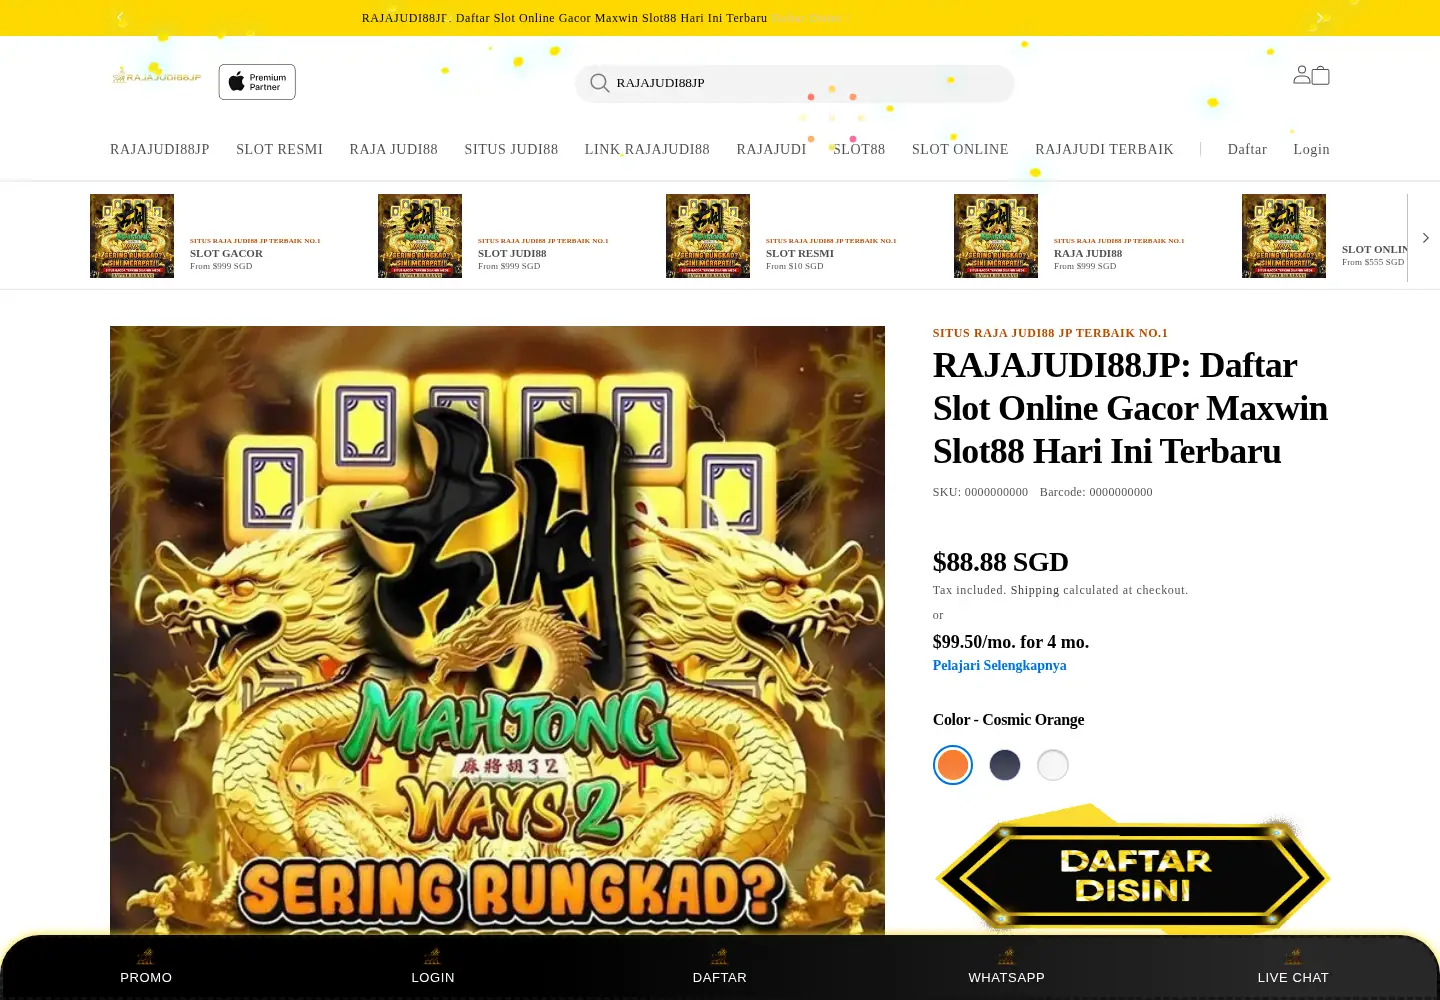This screenshot has width=1440, height=1000.
Task: Open the RAJA JUDI88 carousel thumbnail
Action: point(996,236)
